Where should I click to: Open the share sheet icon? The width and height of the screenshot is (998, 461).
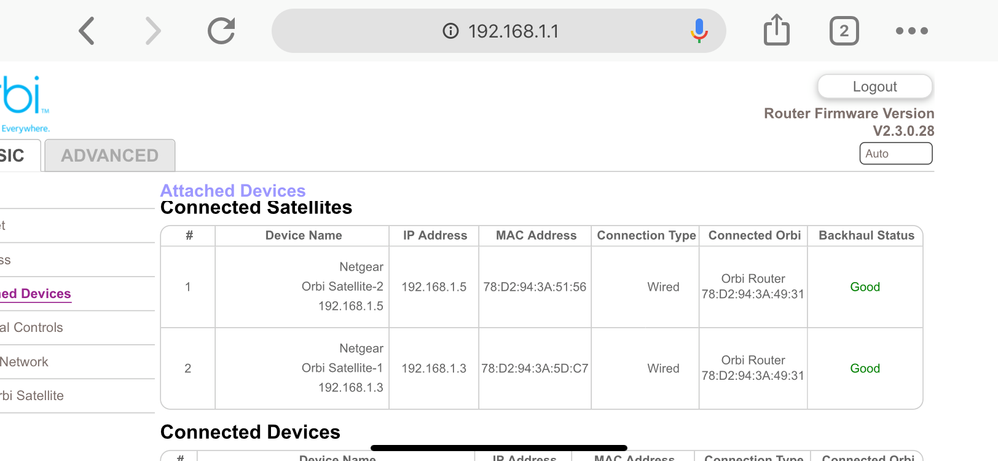777,31
